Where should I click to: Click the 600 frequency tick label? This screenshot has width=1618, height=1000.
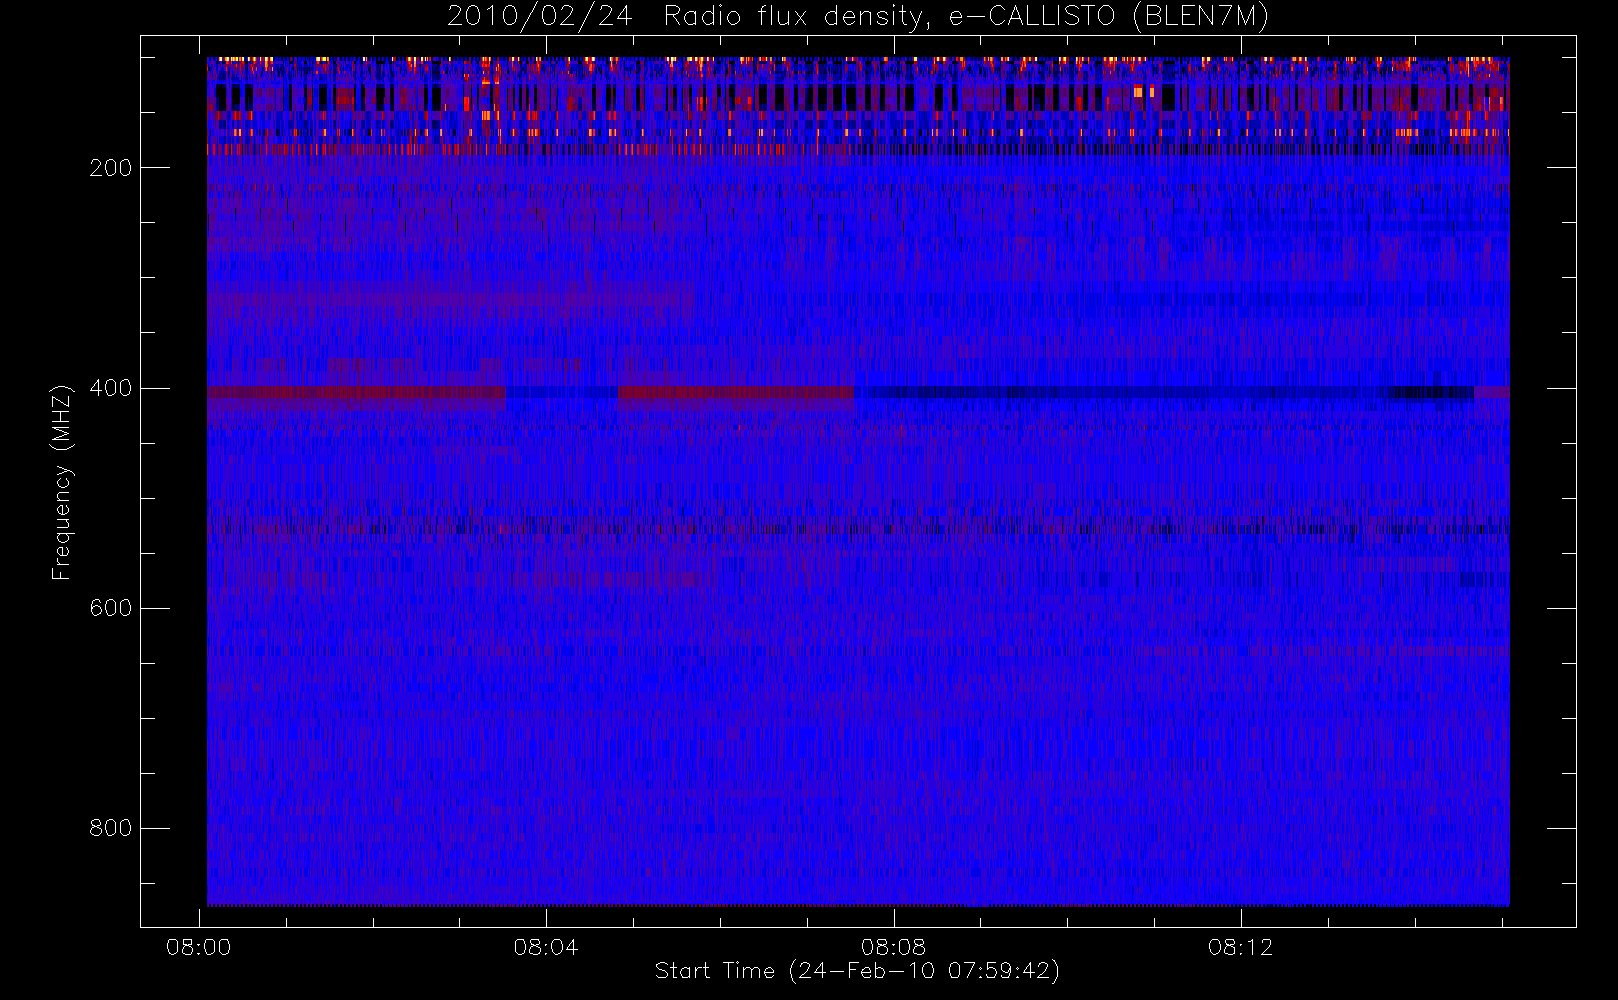[110, 608]
